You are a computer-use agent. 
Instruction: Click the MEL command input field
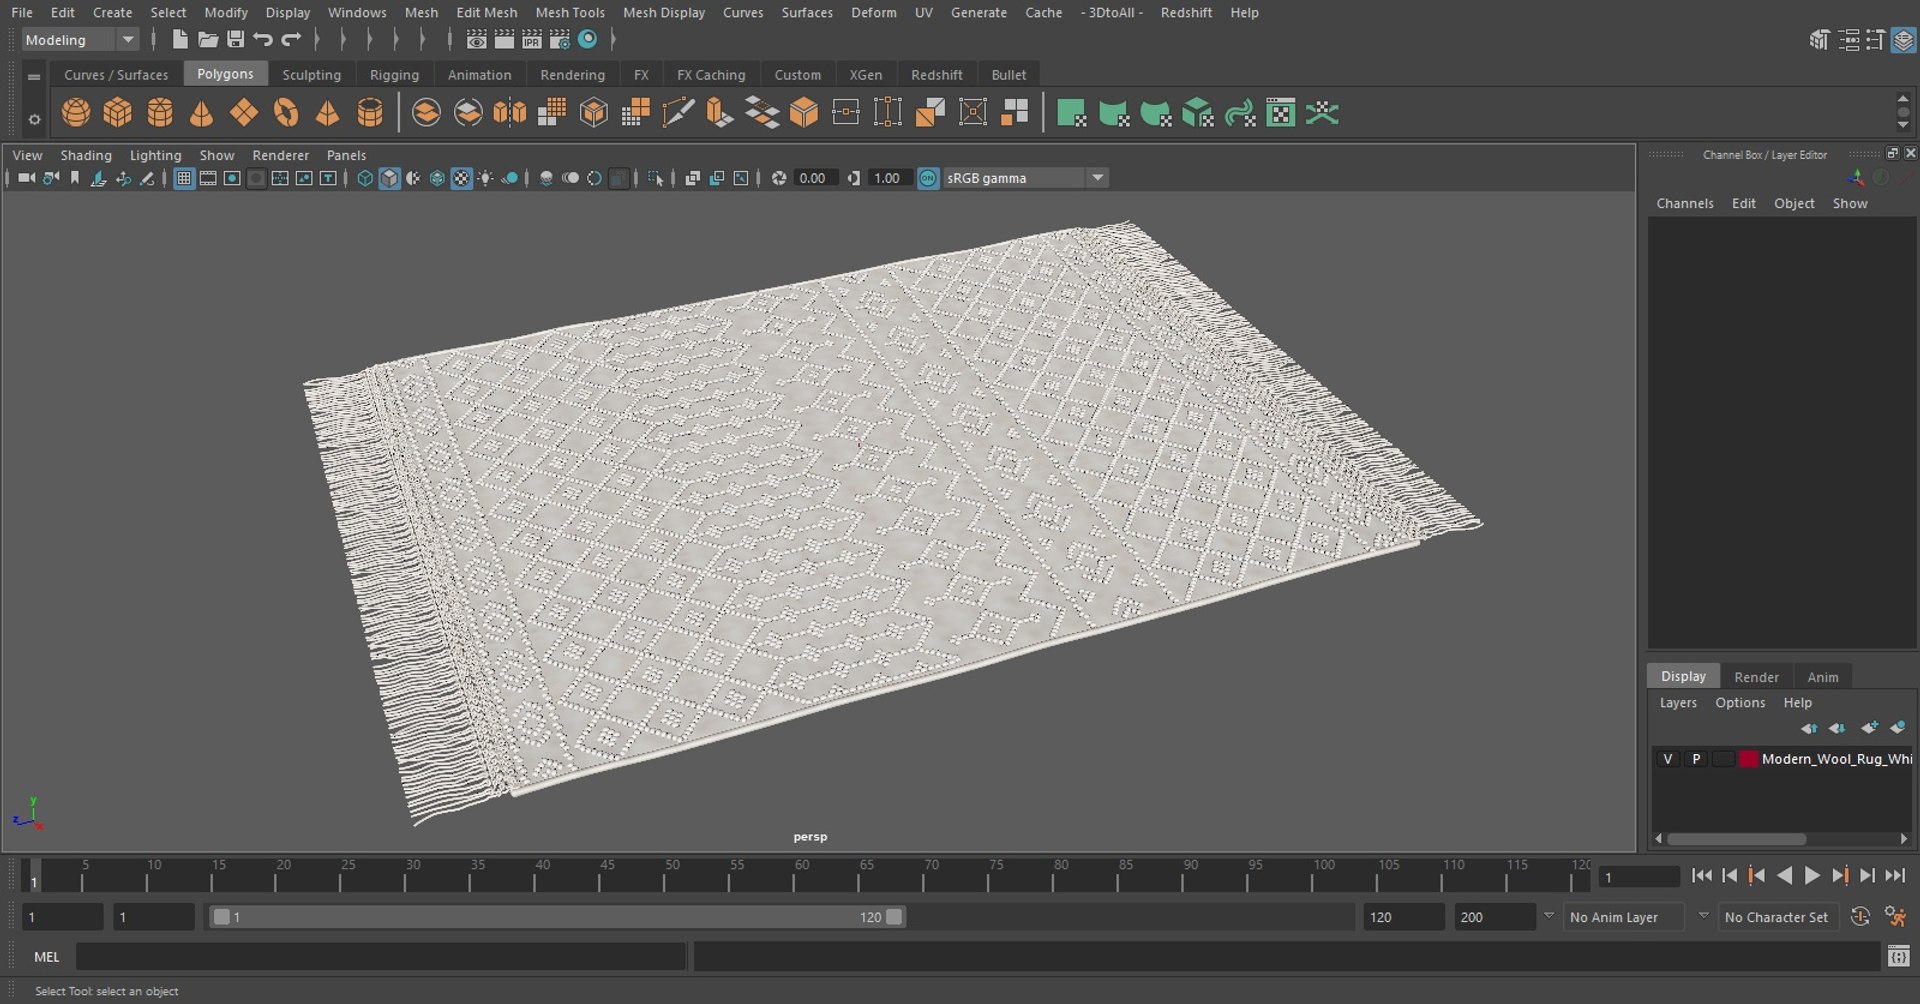point(381,957)
